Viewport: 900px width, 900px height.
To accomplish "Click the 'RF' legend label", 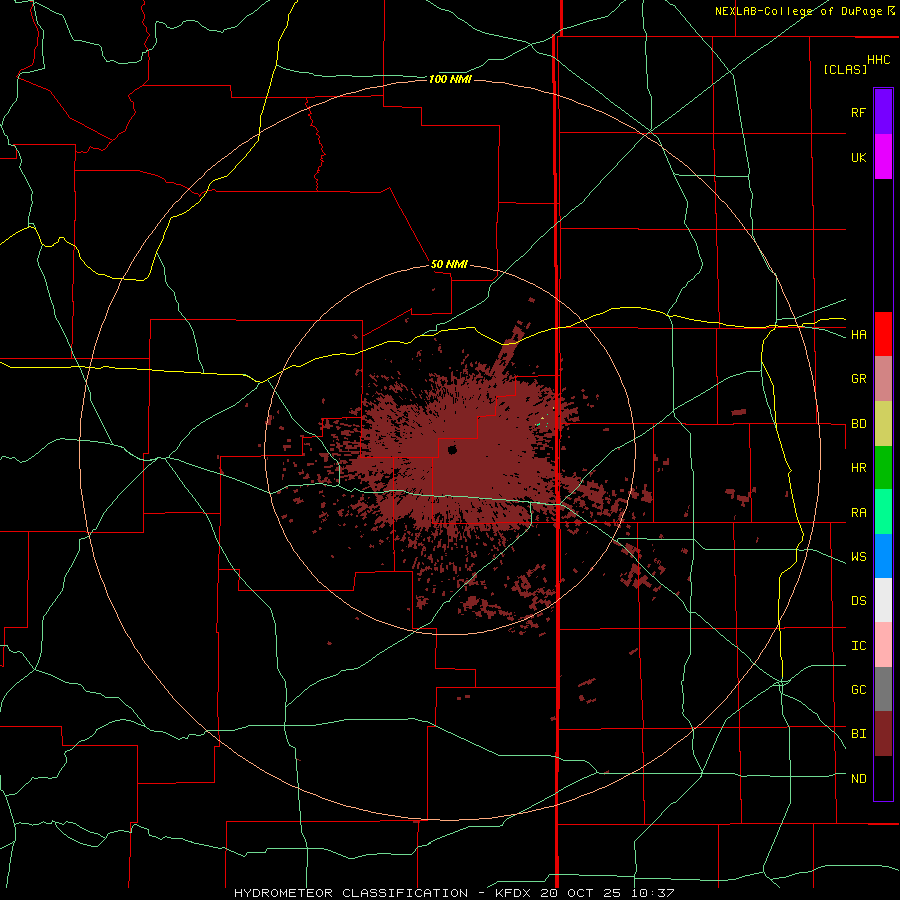I will point(858,112).
